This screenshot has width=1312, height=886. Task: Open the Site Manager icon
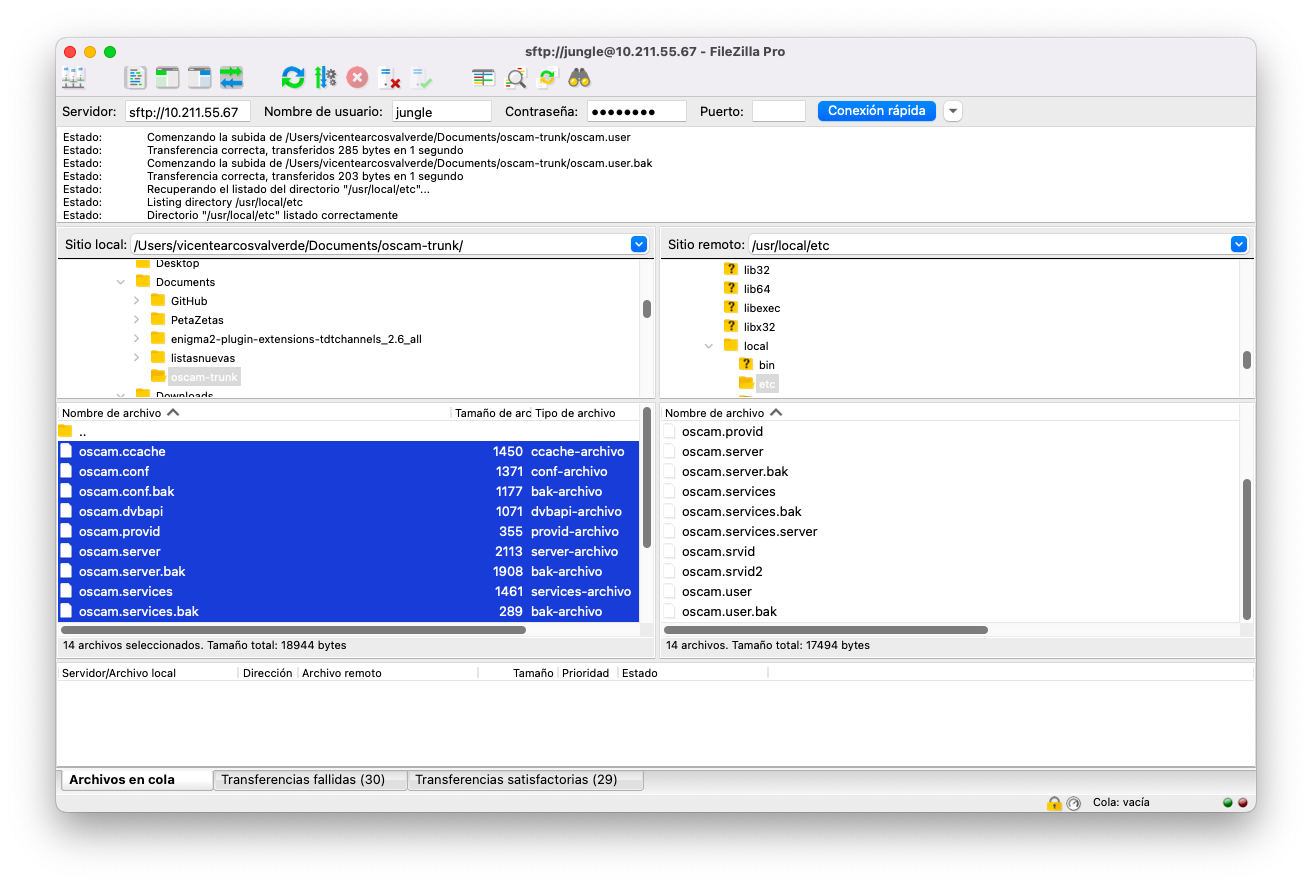click(74, 78)
